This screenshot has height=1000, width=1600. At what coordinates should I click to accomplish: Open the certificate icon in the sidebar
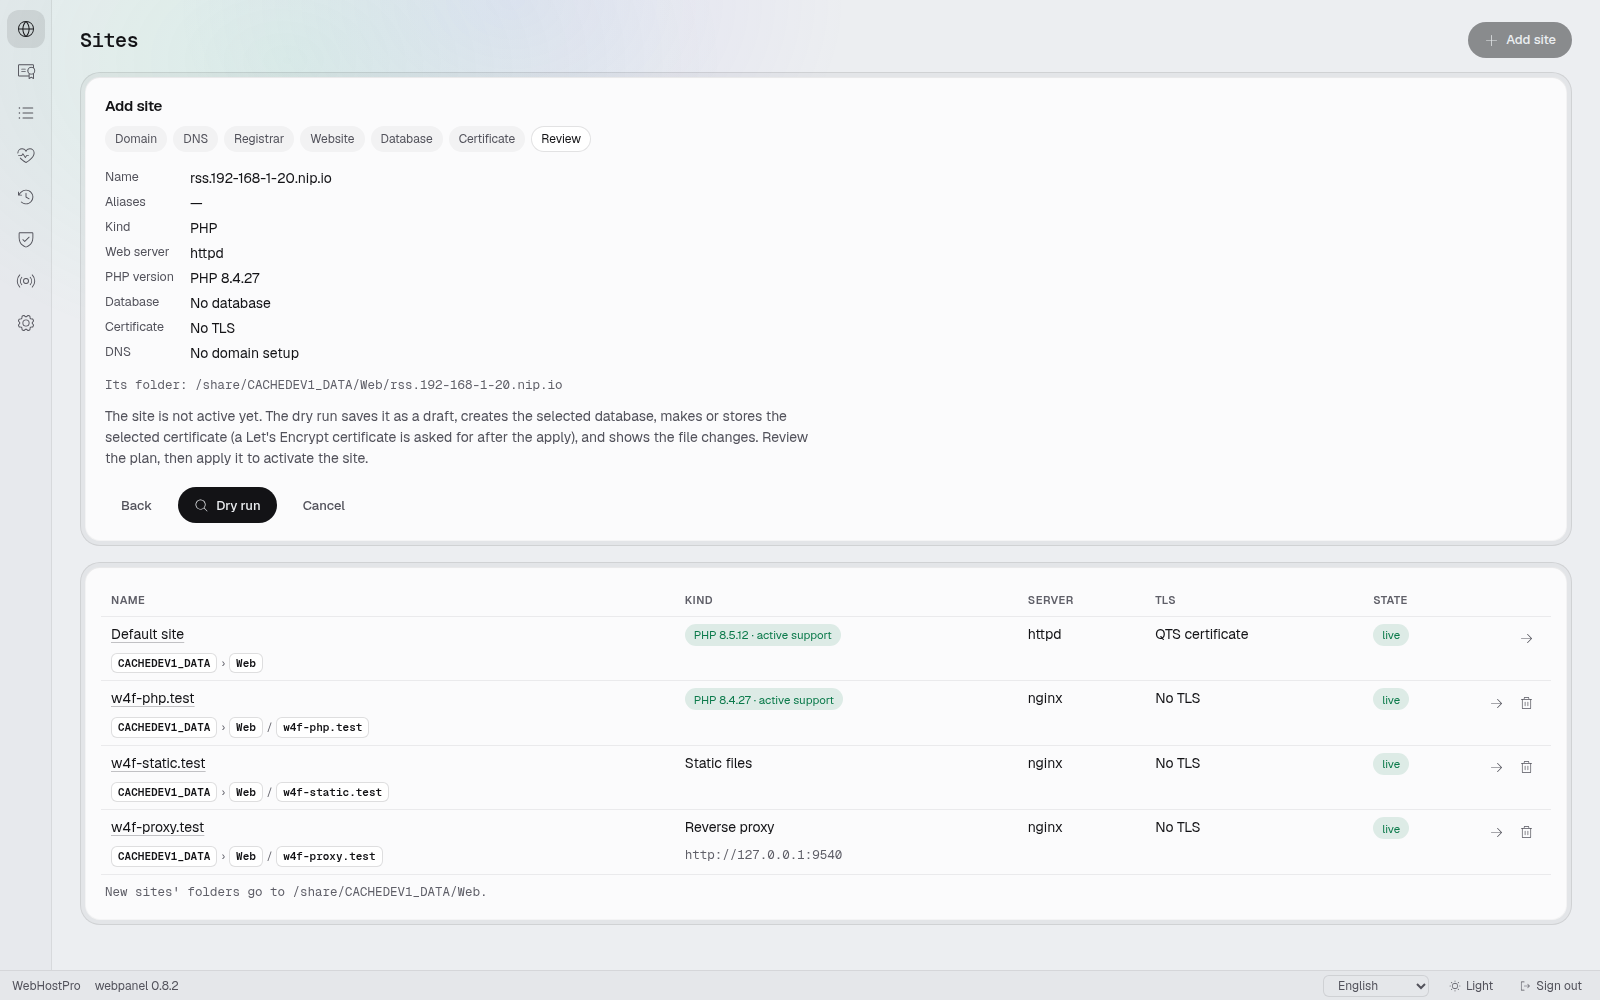[x=26, y=71]
